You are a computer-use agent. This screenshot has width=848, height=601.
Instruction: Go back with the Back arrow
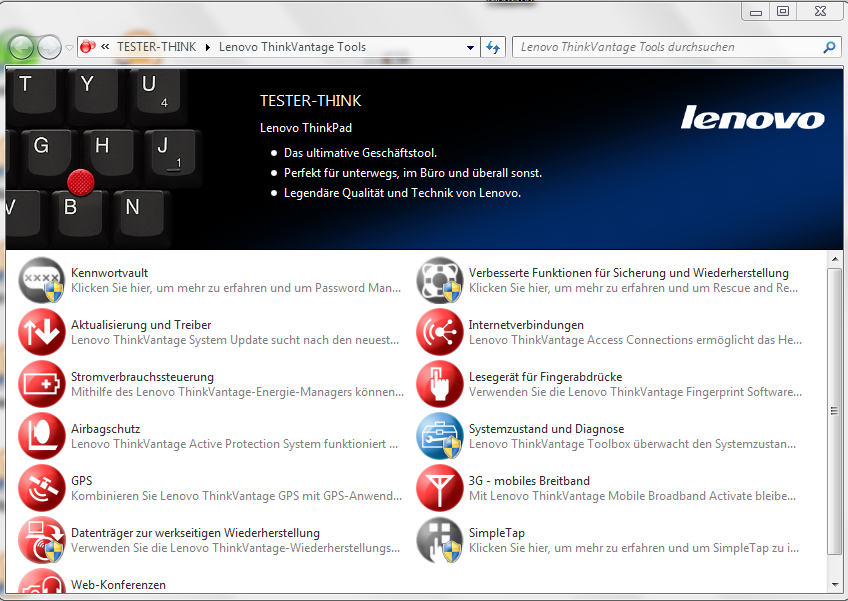coord(22,48)
